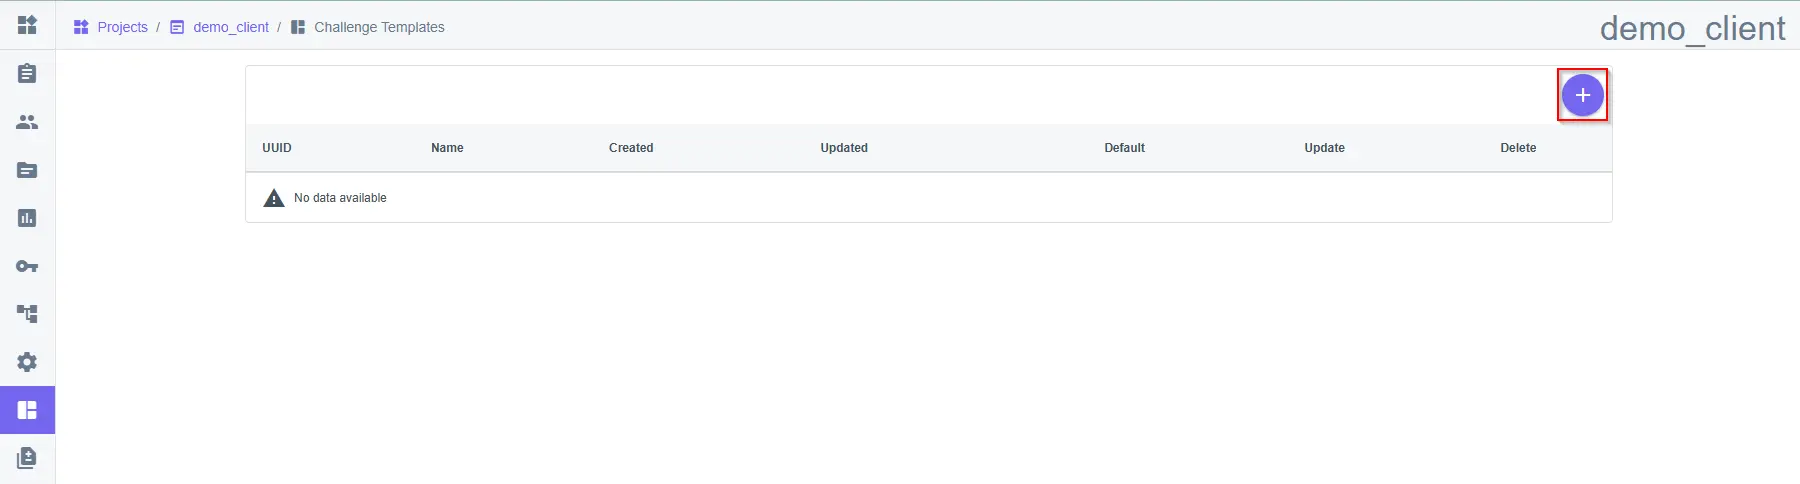Screen dimensions: 1800x484
Task: Open the users group sidebar icon
Action: coord(27,122)
